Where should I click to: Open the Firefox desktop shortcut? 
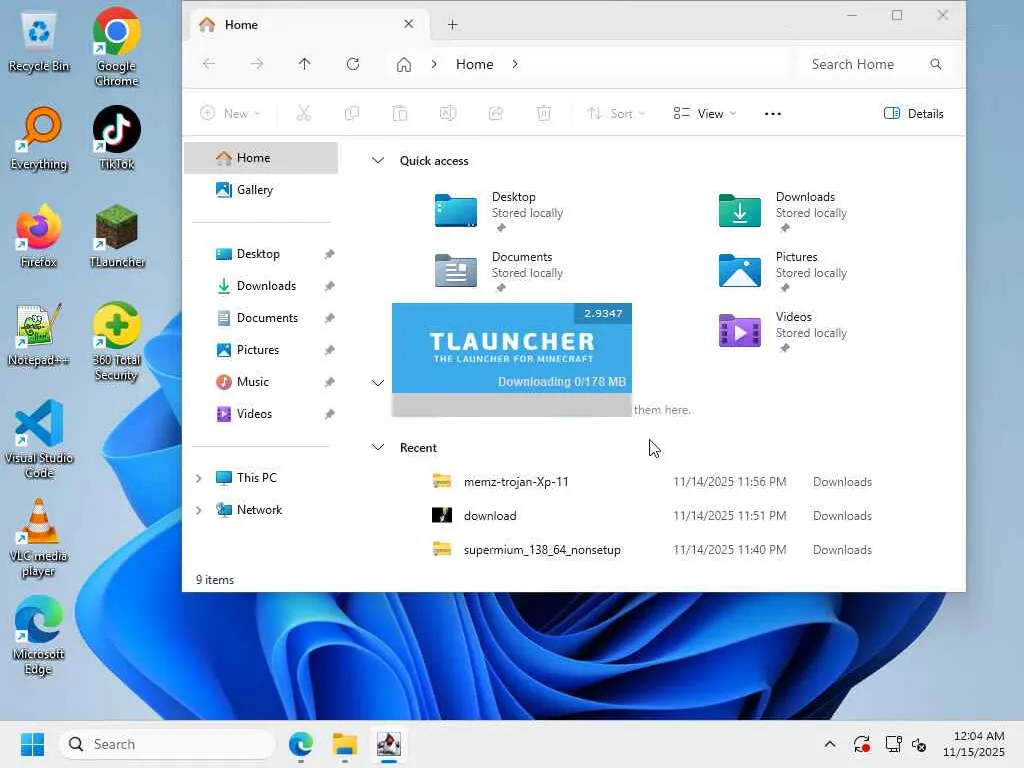pyautogui.click(x=39, y=236)
